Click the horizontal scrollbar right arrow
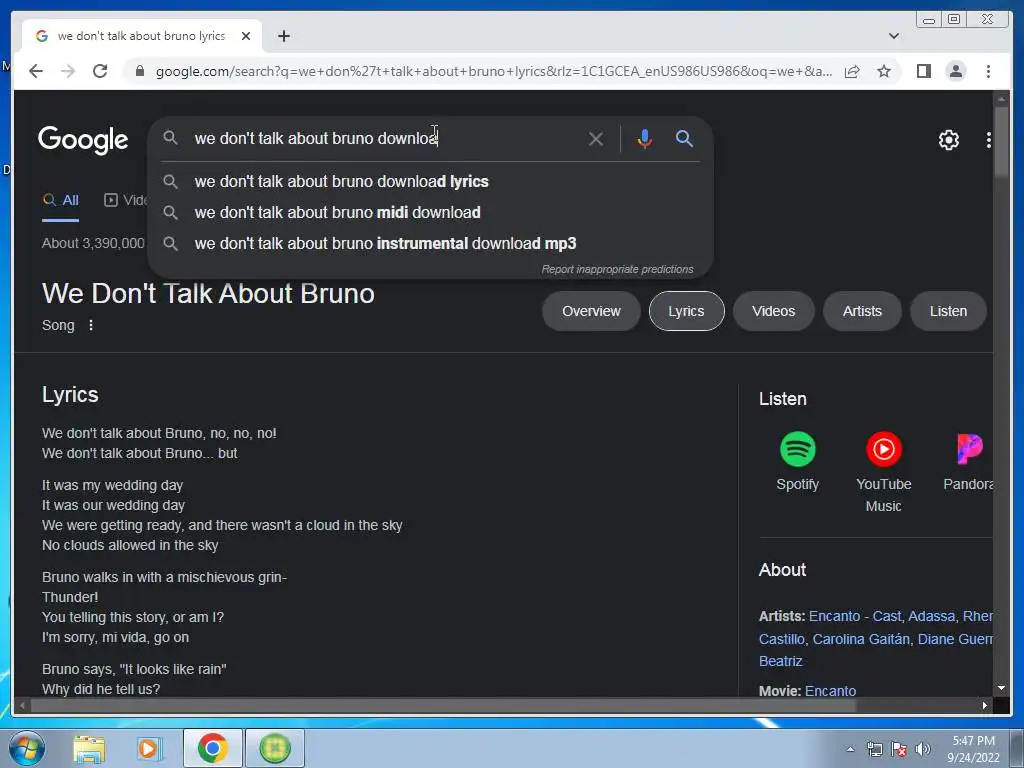This screenshot has height=768, width=1024. click(x=985, y=705)
